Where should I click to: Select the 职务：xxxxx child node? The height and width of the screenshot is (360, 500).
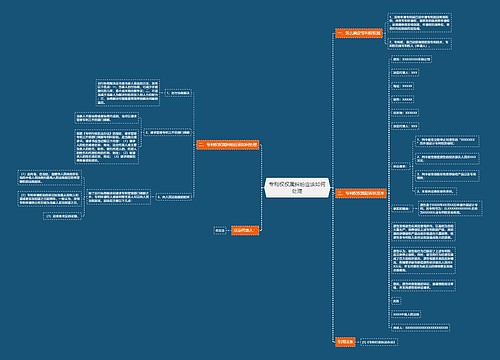(x=403, y=99)
